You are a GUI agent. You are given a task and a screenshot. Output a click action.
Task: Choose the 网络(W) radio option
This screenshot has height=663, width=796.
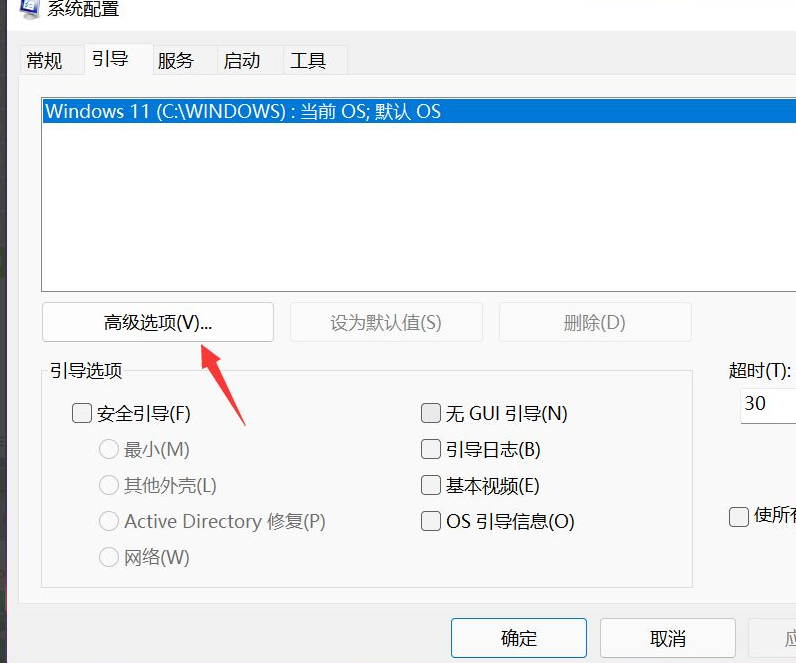(x=109, y=558)
